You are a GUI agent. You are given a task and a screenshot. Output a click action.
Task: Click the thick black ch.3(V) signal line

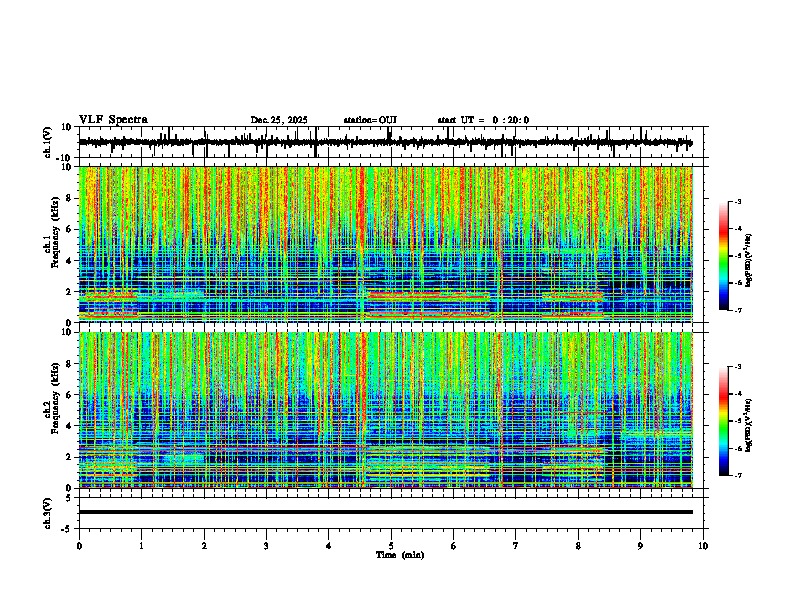click(385, 512)
